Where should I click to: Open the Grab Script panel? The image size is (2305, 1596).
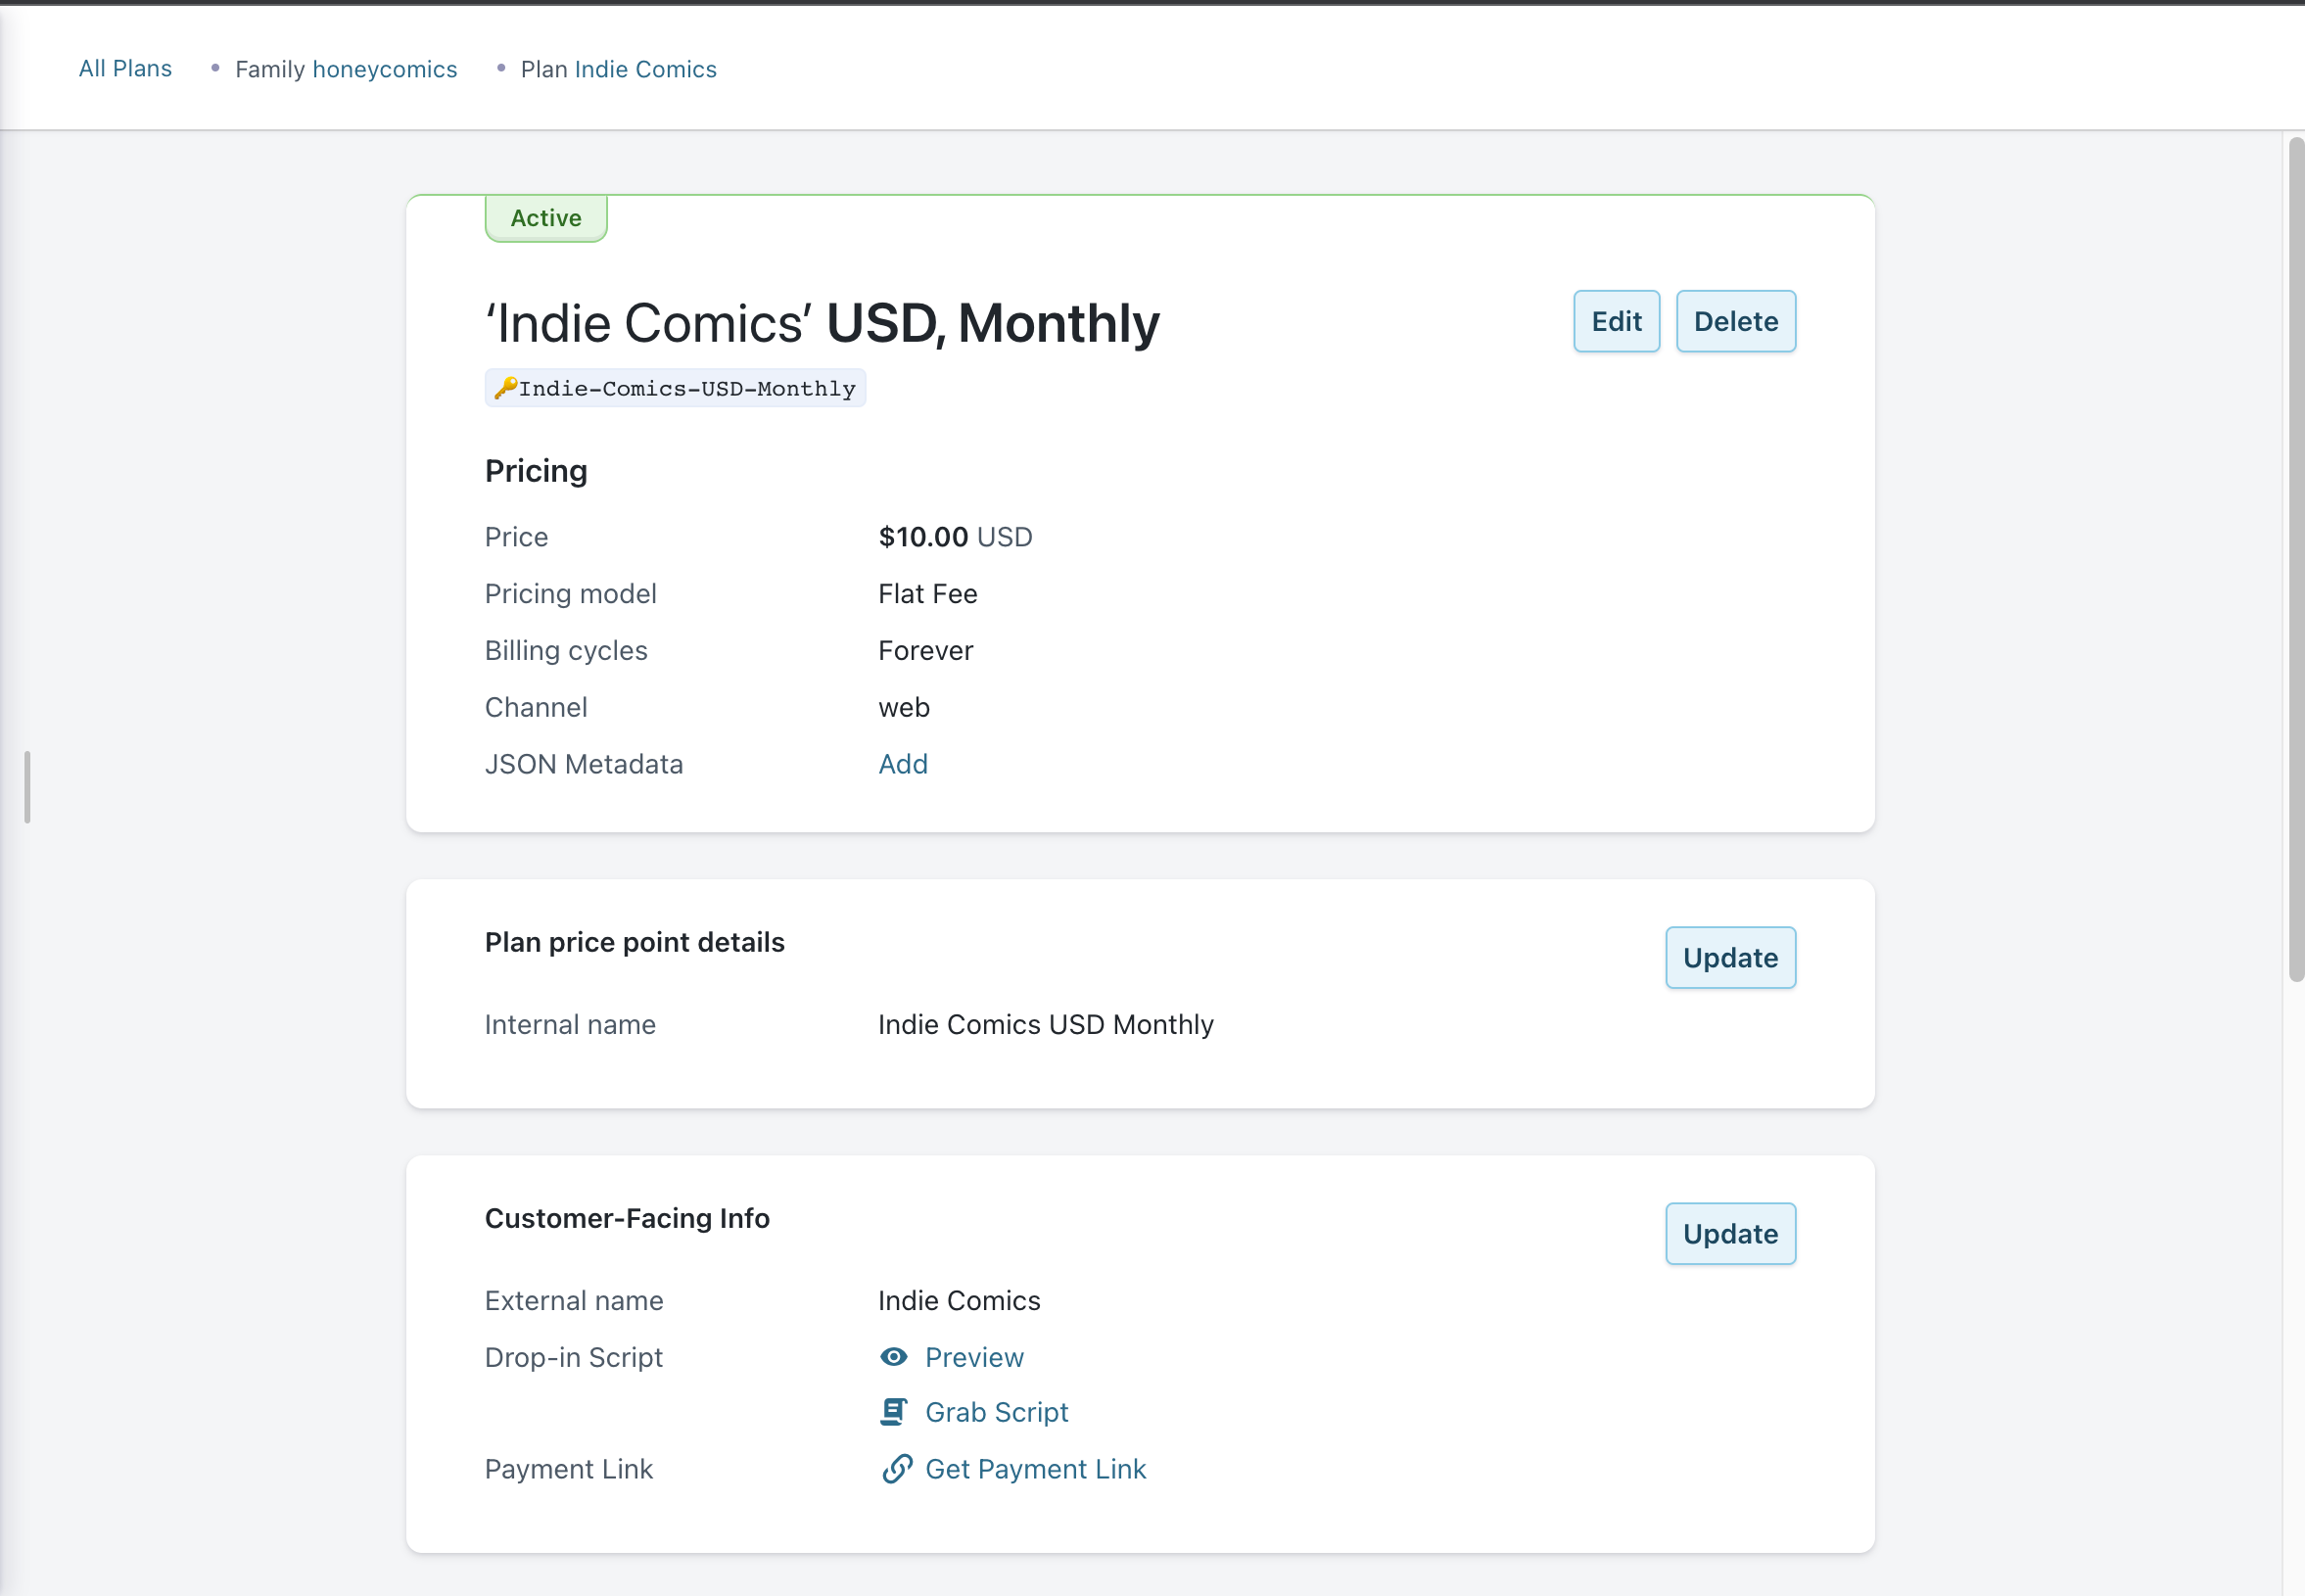click(x=997, y=1412)
